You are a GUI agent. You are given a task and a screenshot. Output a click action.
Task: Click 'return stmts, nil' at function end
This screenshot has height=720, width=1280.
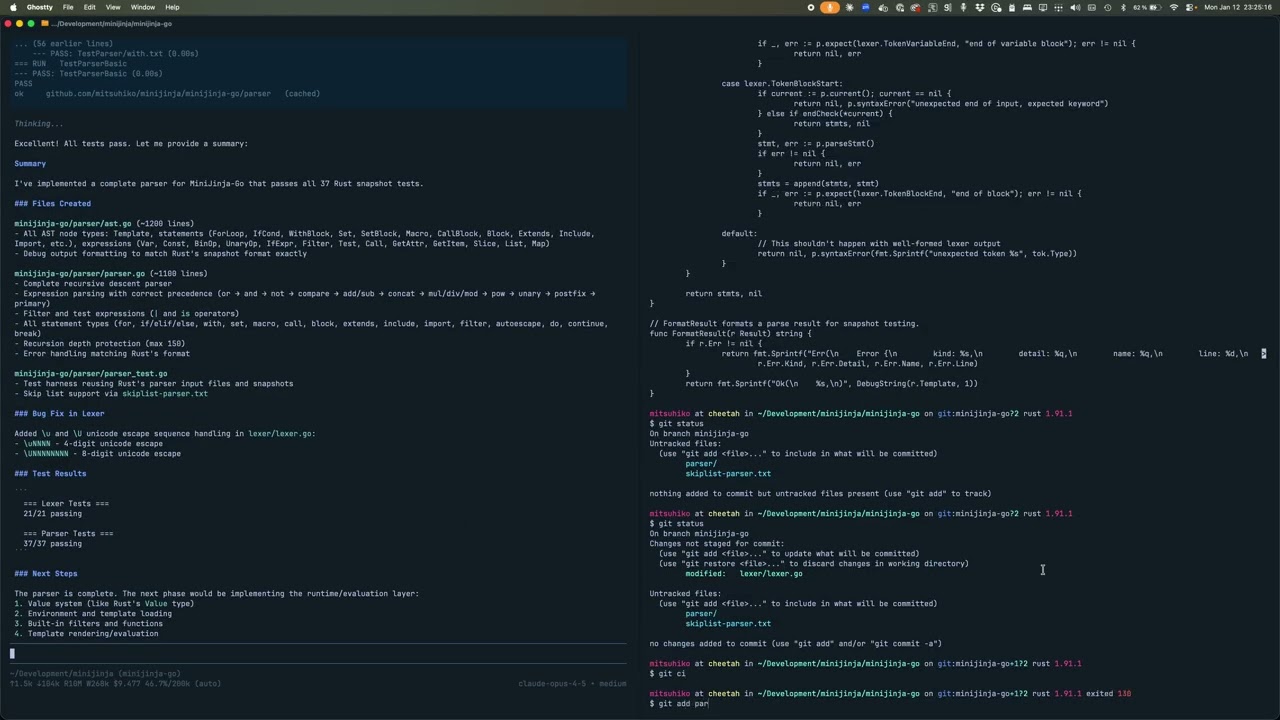click(x=723, y=294)
